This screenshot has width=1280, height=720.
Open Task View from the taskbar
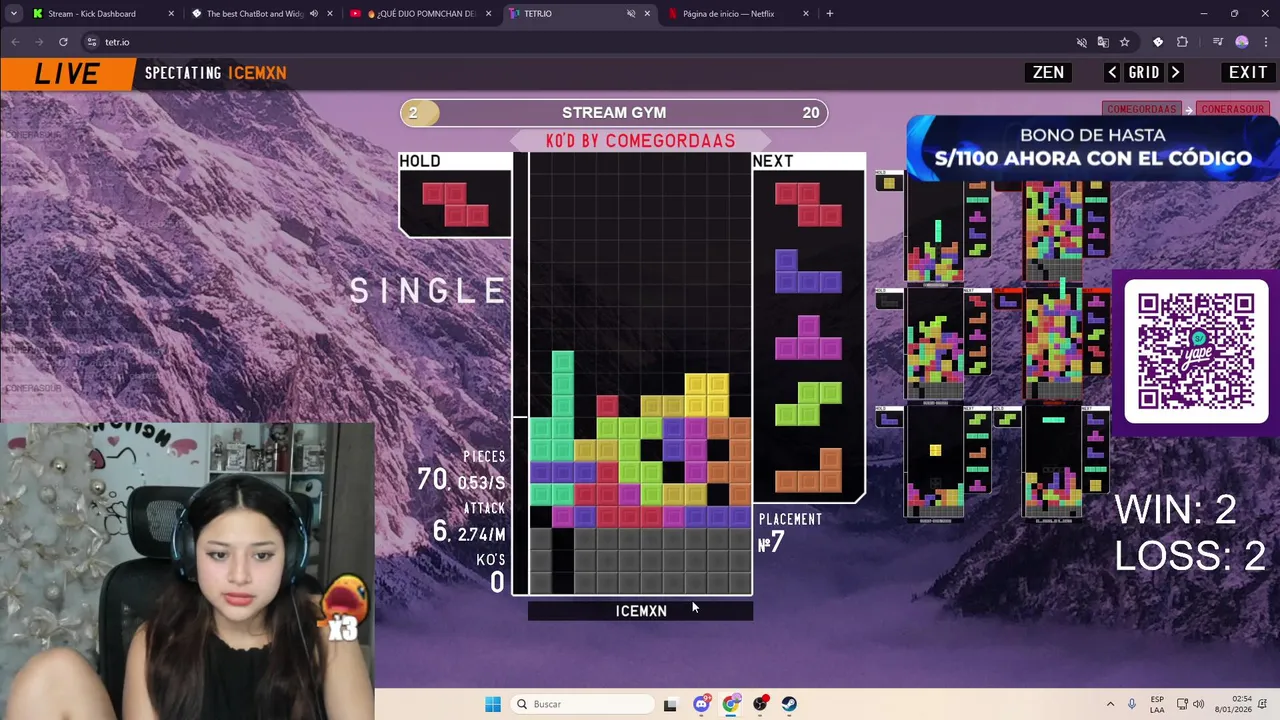tap(670, 704)
